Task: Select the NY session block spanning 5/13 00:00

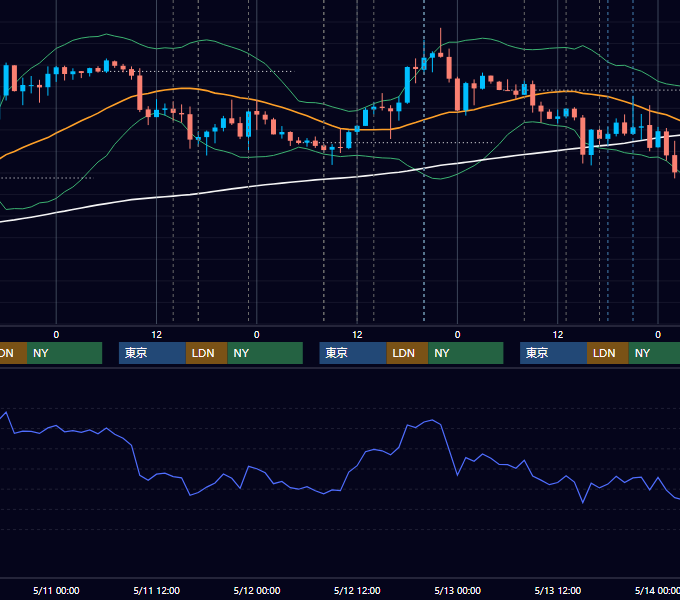Action: 466,353
